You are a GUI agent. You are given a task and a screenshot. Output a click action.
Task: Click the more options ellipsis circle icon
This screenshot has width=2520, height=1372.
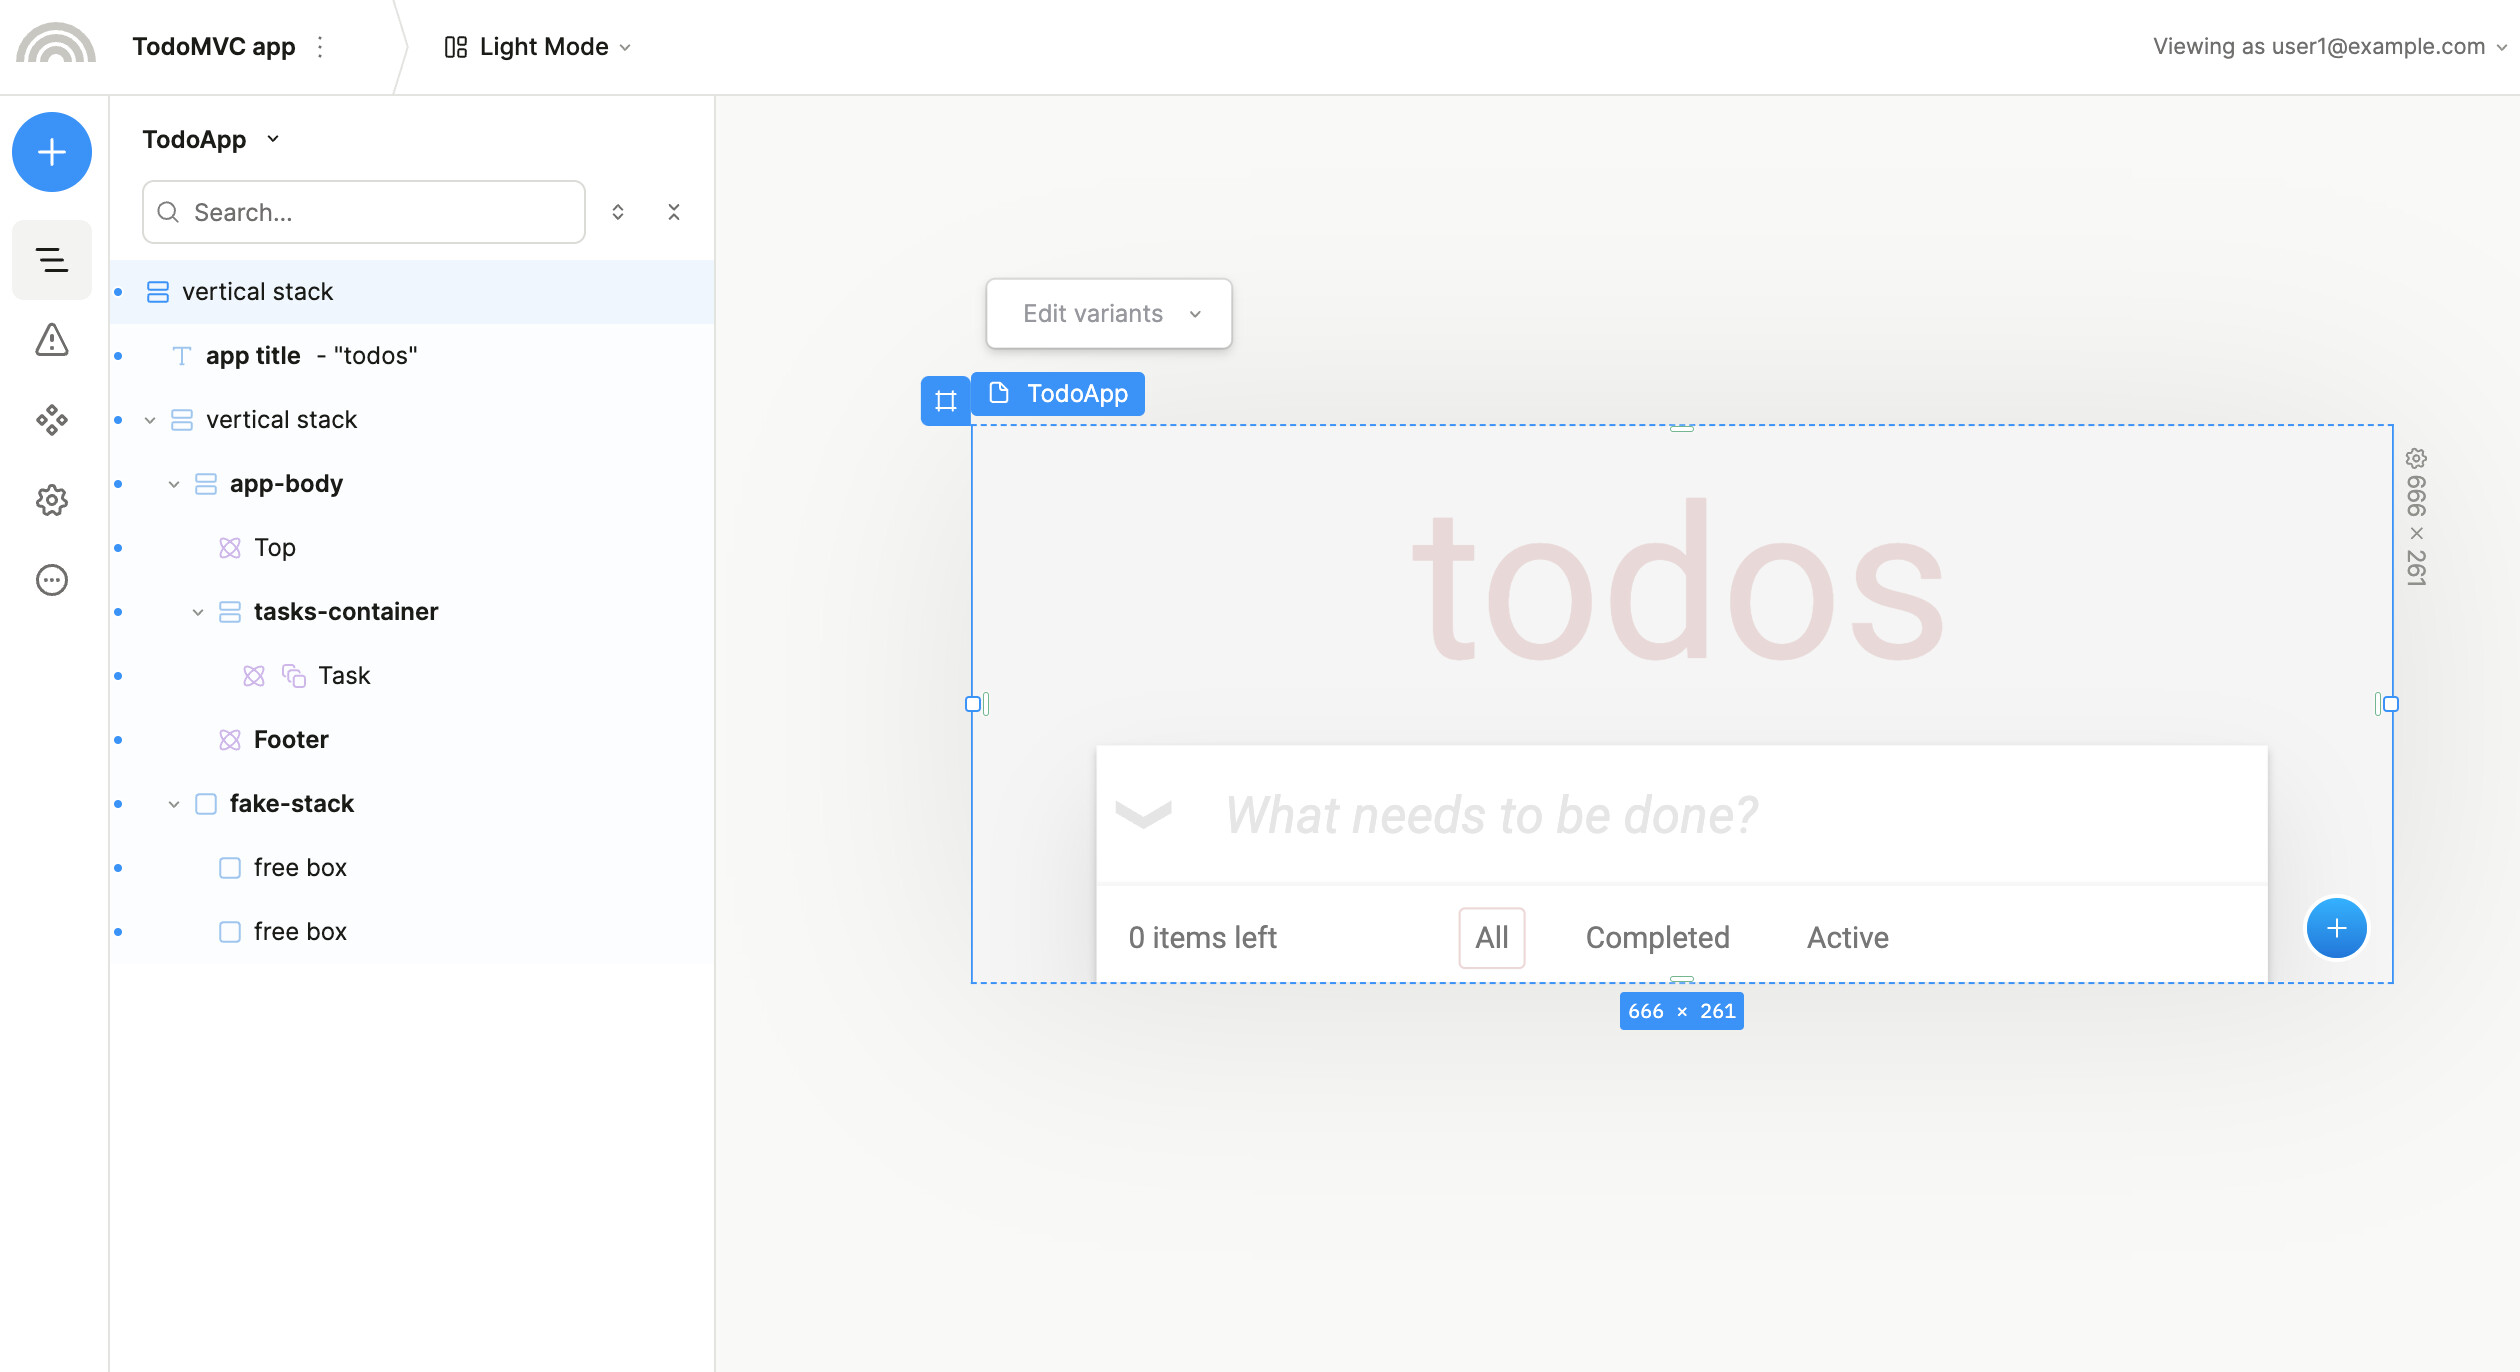tap(52, 580)
